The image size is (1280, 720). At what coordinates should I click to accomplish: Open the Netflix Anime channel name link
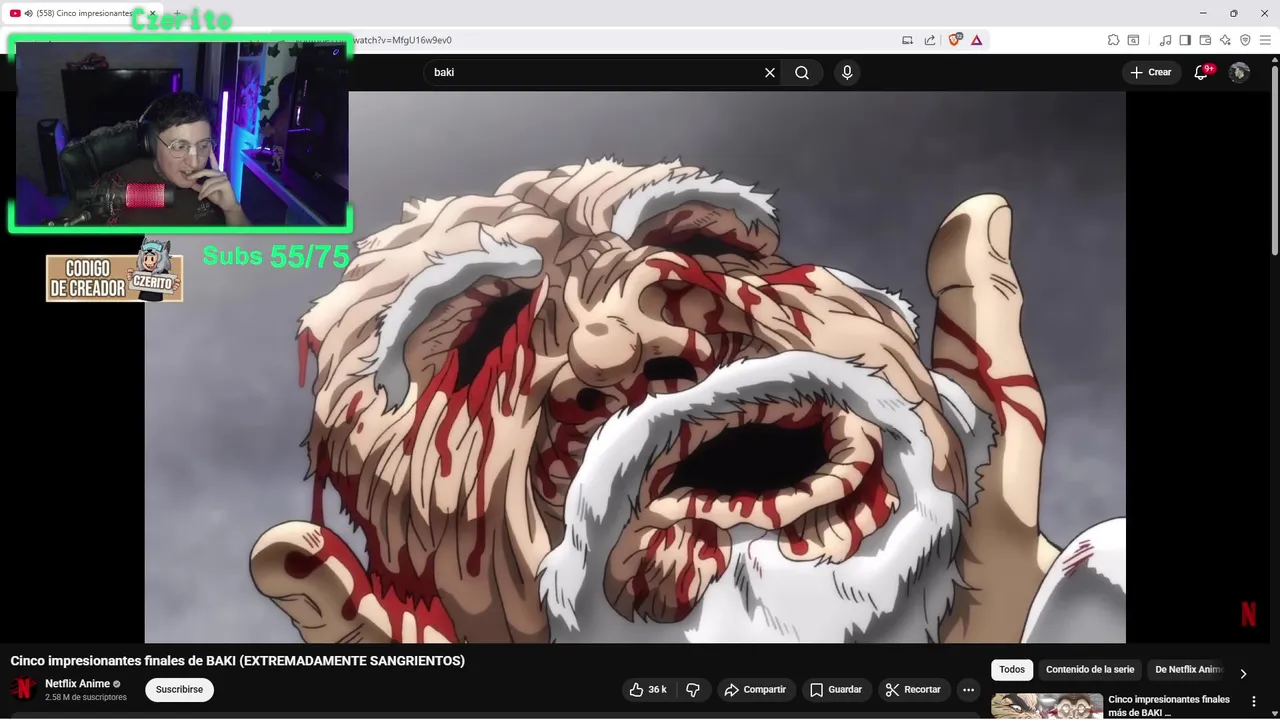(x=77, y=684)
